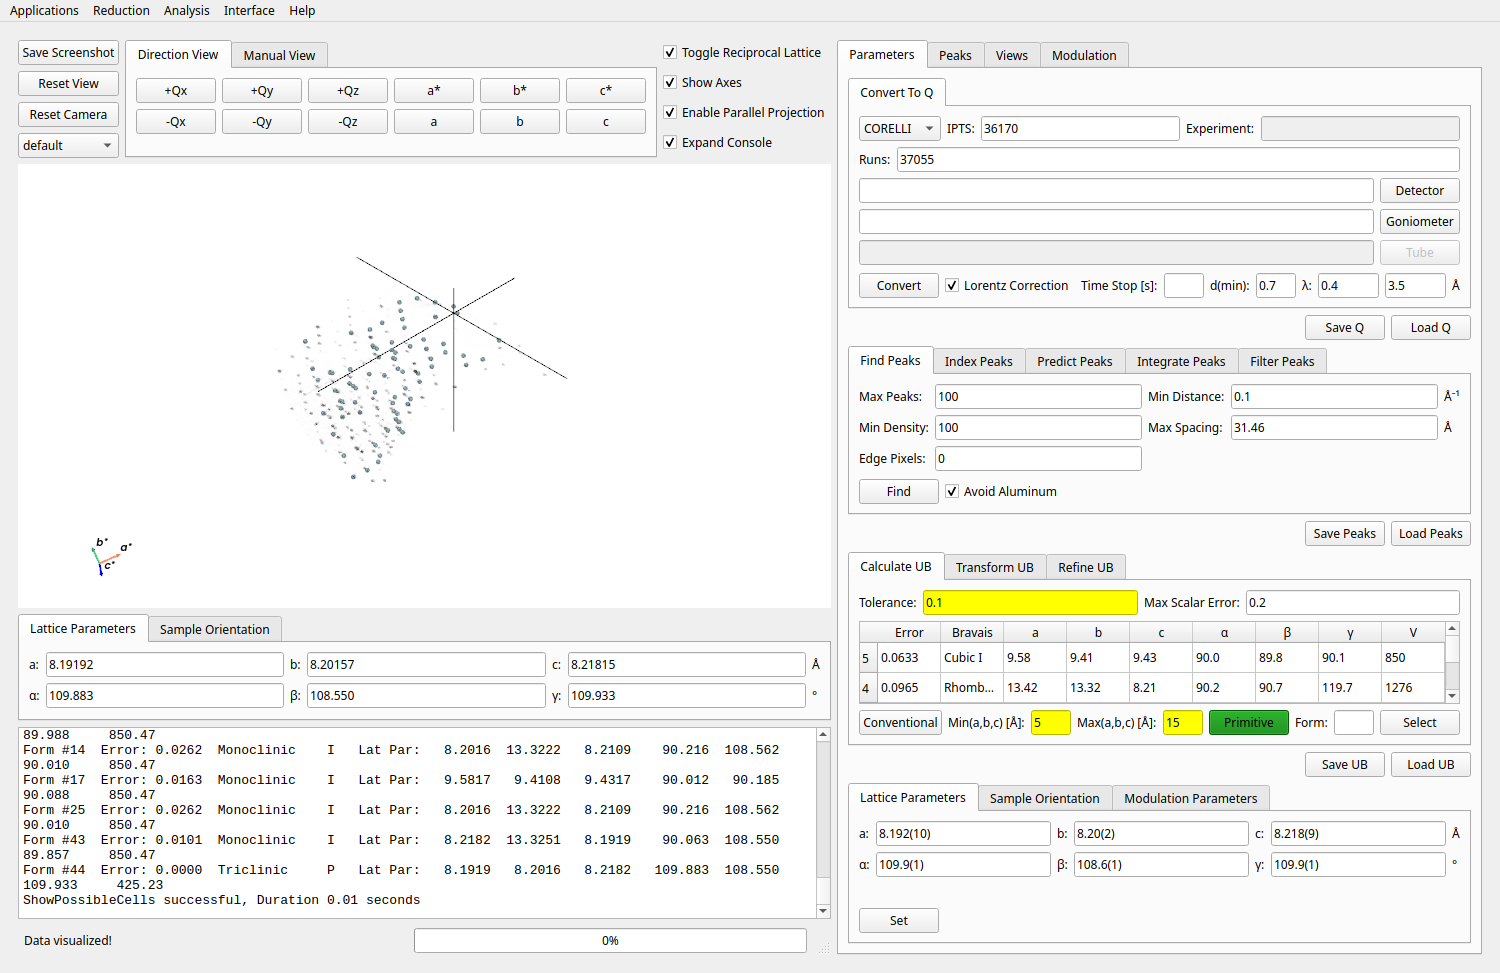Click Save Peaks button
Image resolution: width=1500 pixels, height=973 pixels.
click(1345, 533)
